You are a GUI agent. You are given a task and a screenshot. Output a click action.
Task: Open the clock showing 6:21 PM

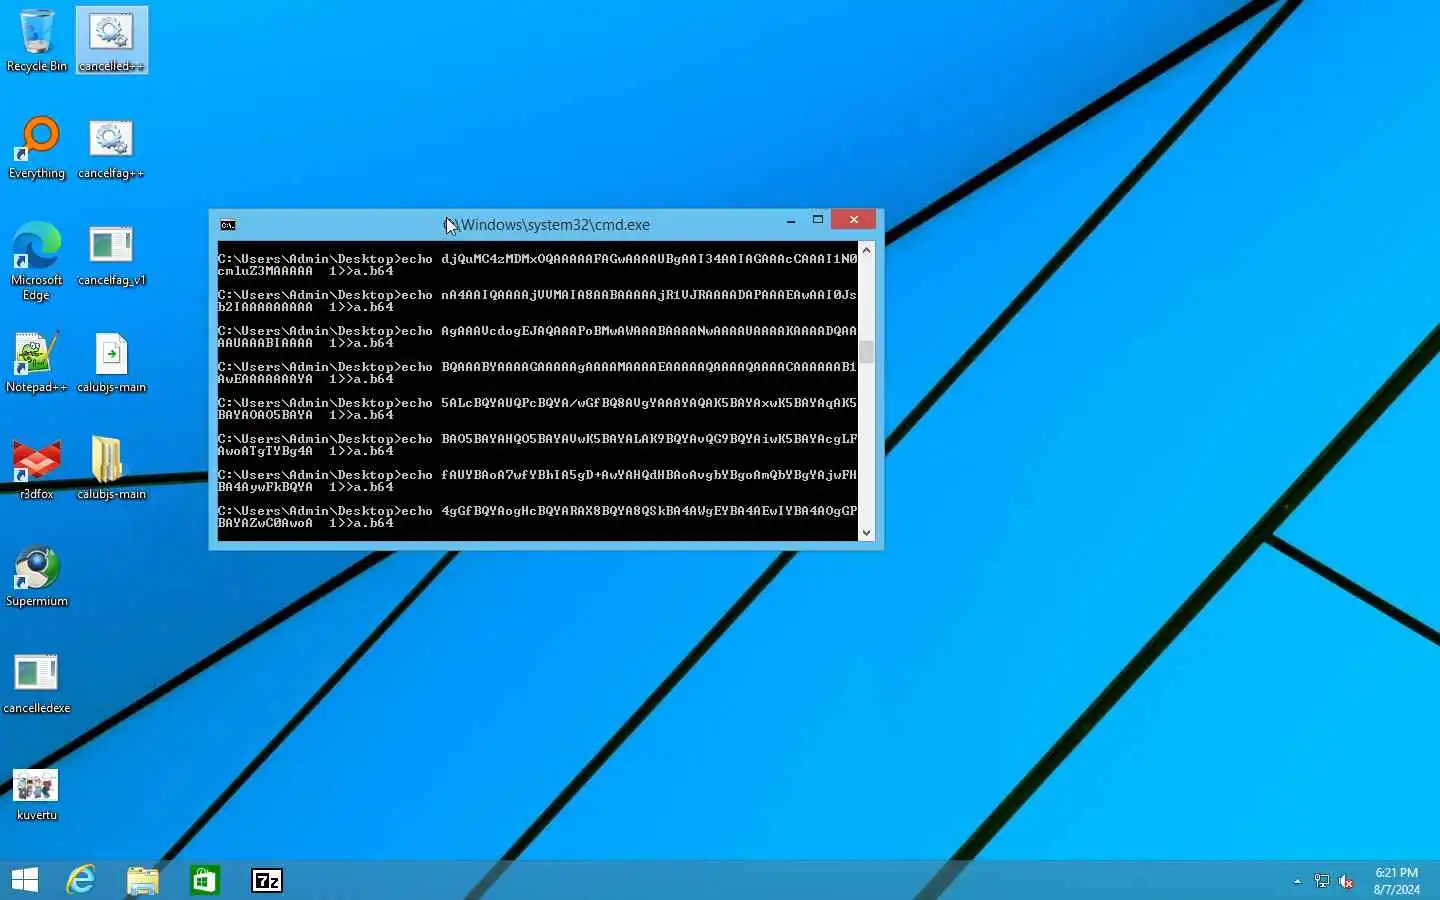pyautogui.click(x=1396, y=881)
